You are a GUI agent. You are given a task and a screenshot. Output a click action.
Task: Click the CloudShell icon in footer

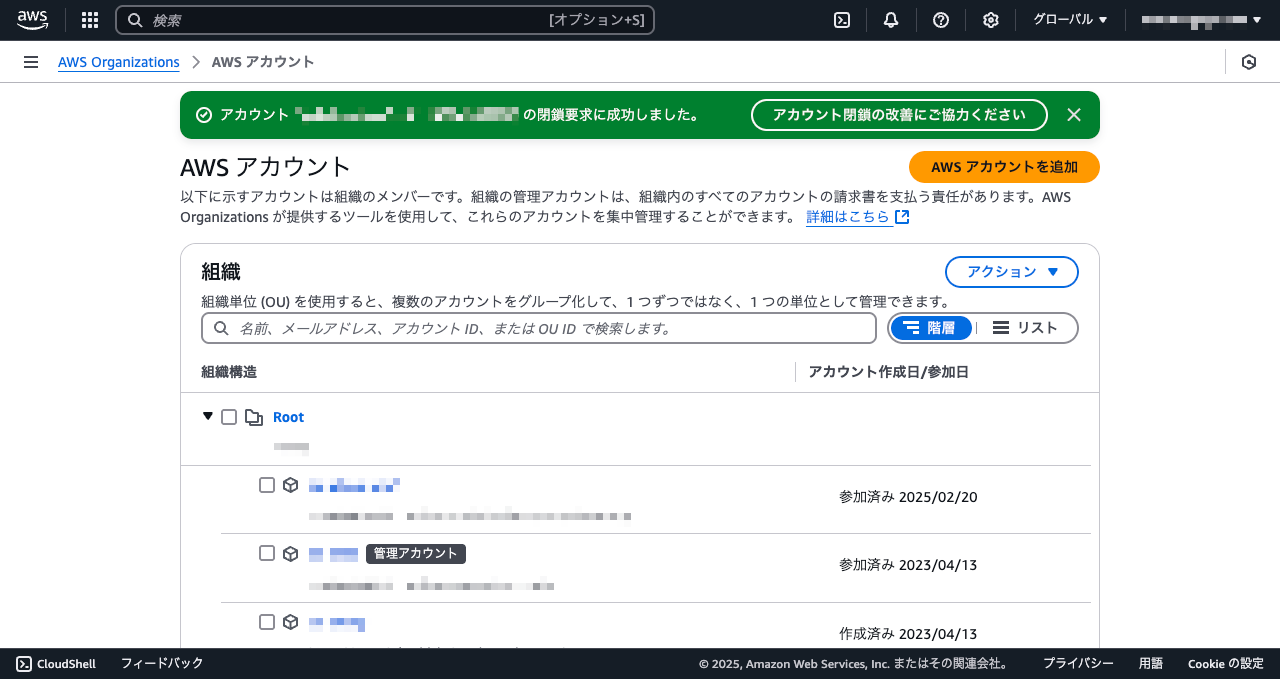click(24, 663)
